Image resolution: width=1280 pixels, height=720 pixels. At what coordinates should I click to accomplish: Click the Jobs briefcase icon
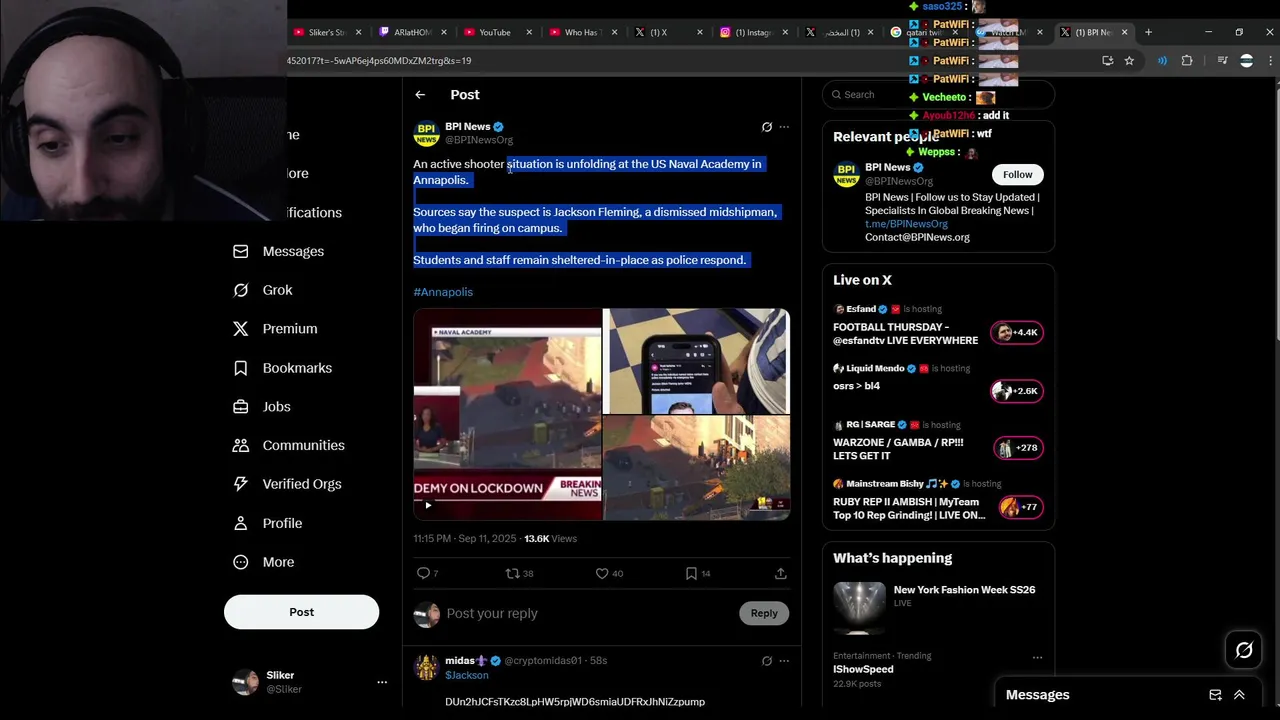click(x=240, y=407)
